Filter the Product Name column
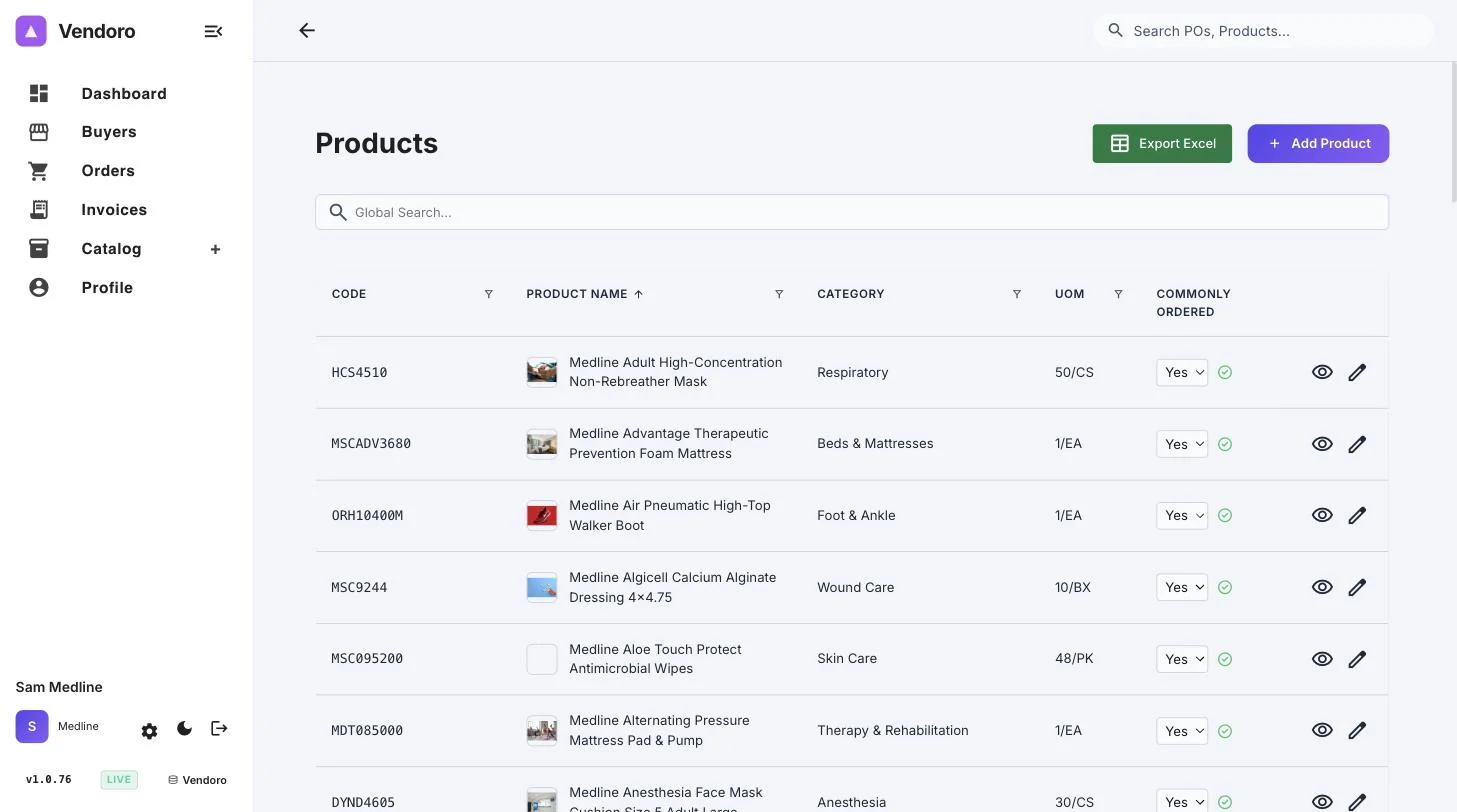The height and width of the screenshot is (812, 1457). (x=779, y=294)
